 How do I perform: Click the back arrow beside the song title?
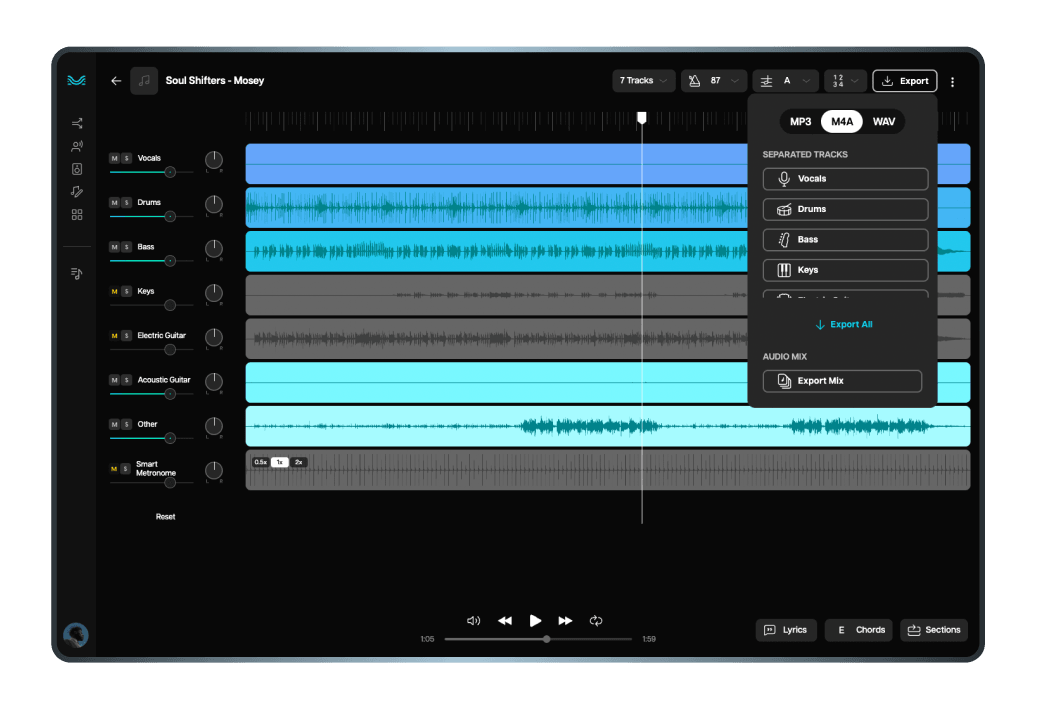[116, 81]
